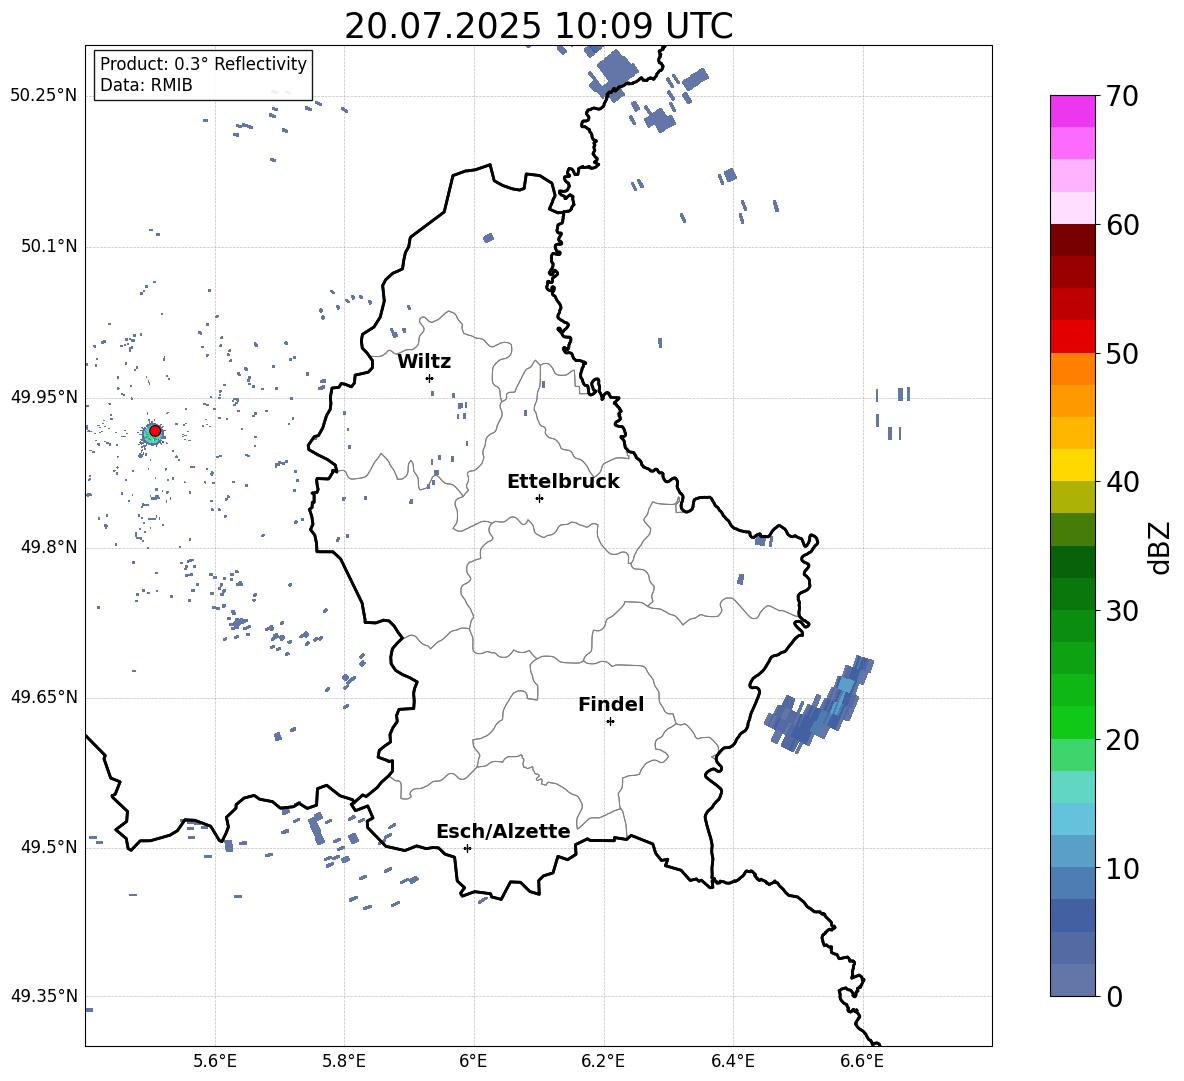Click the dark maroon swatch below 60
The image size is (1184, 1081).
1072,240
